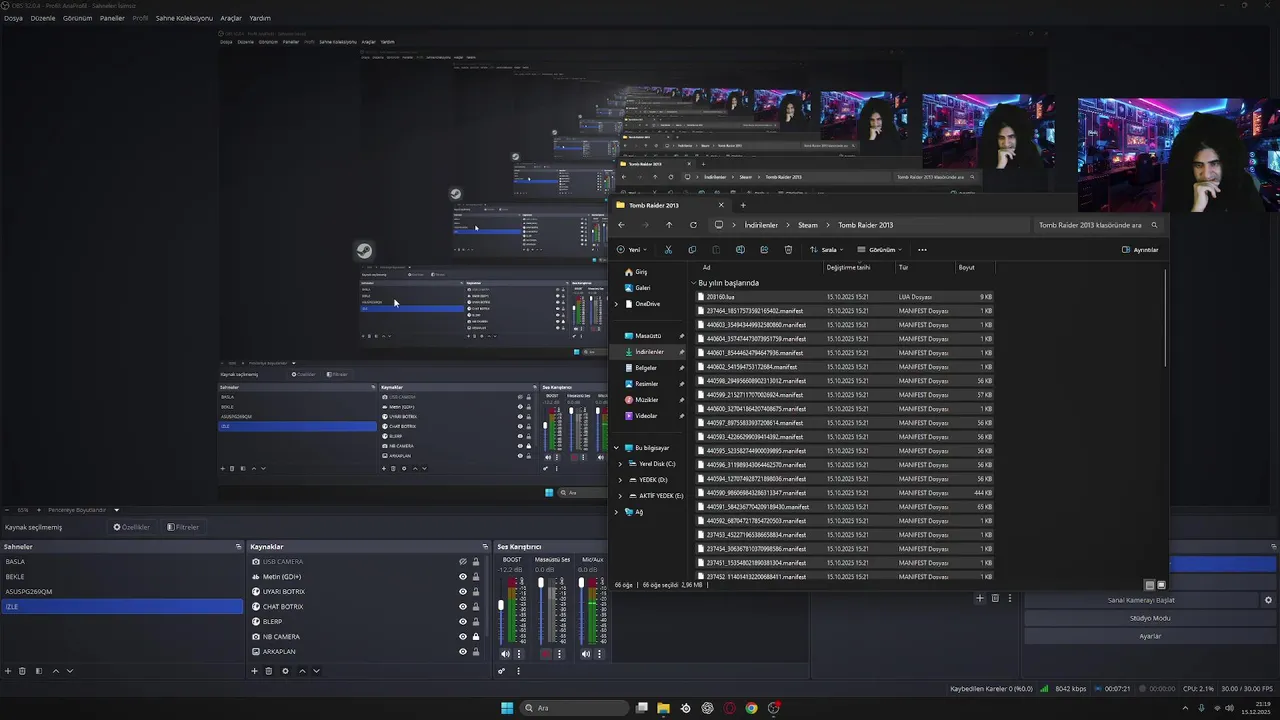Screen dimensions: 1280x720
Task: Open scene filters icon in Sahneler panel
Action: point(39,671)
